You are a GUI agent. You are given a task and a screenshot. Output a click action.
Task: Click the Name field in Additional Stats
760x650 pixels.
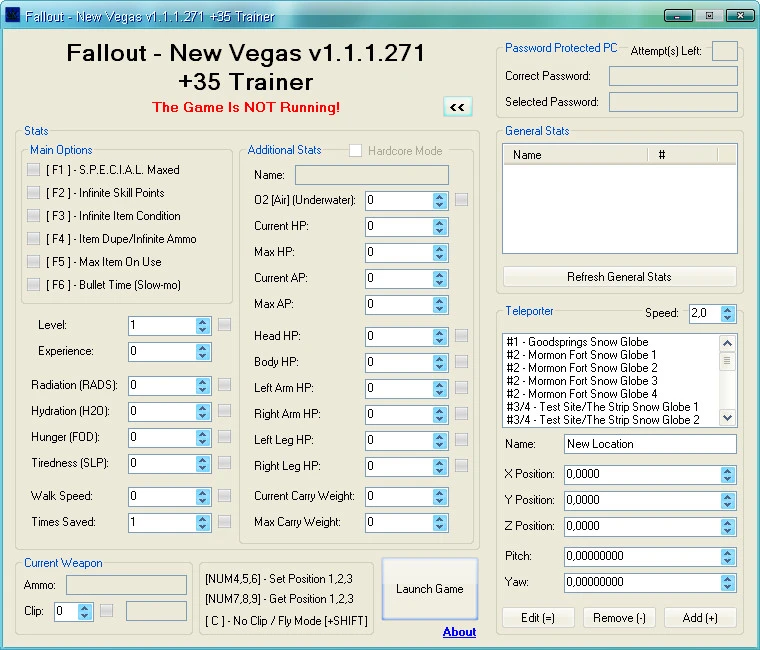point(372,175)
